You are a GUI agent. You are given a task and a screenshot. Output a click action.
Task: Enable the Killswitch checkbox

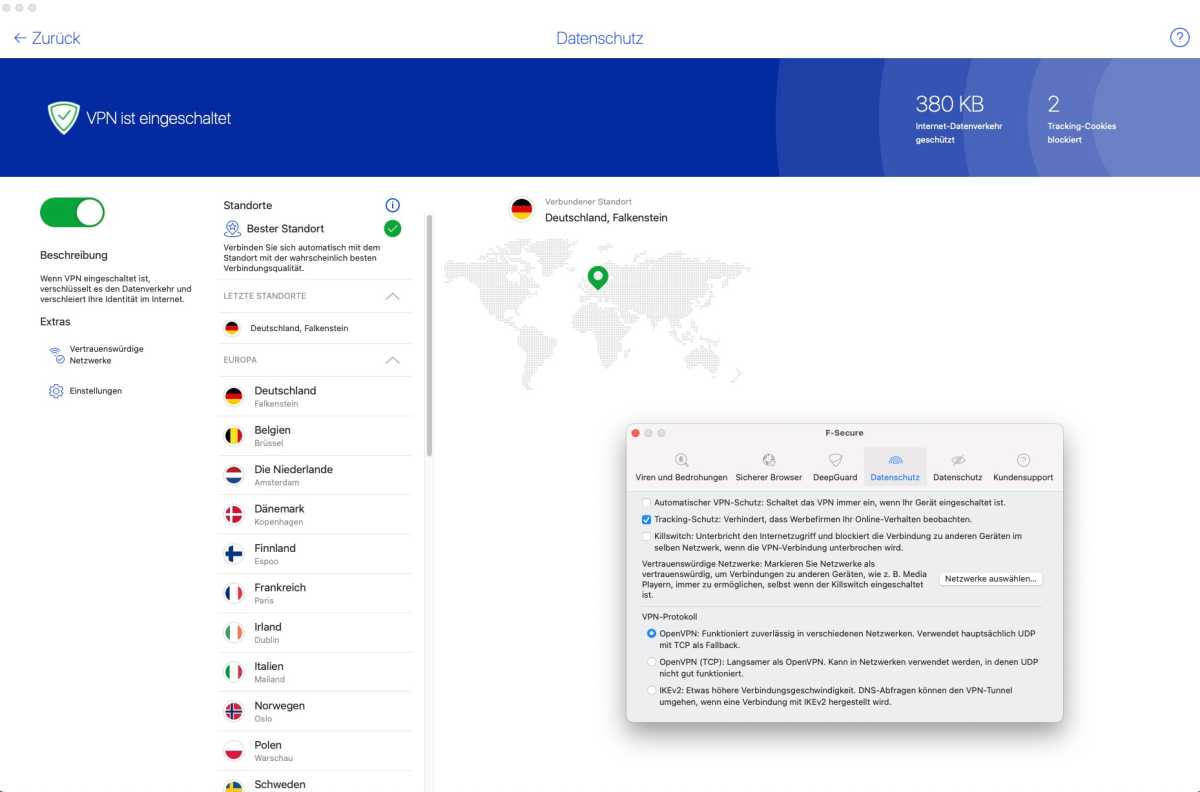tap(647, 537)
